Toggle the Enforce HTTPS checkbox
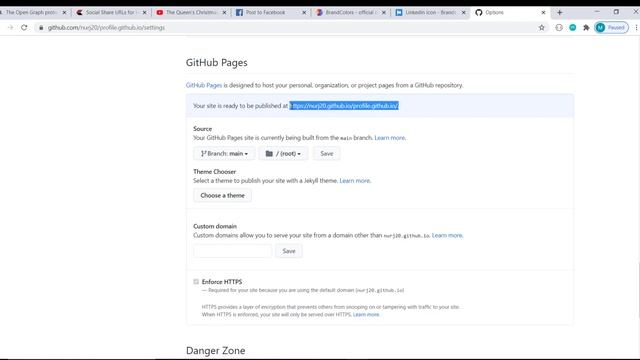 196,282
